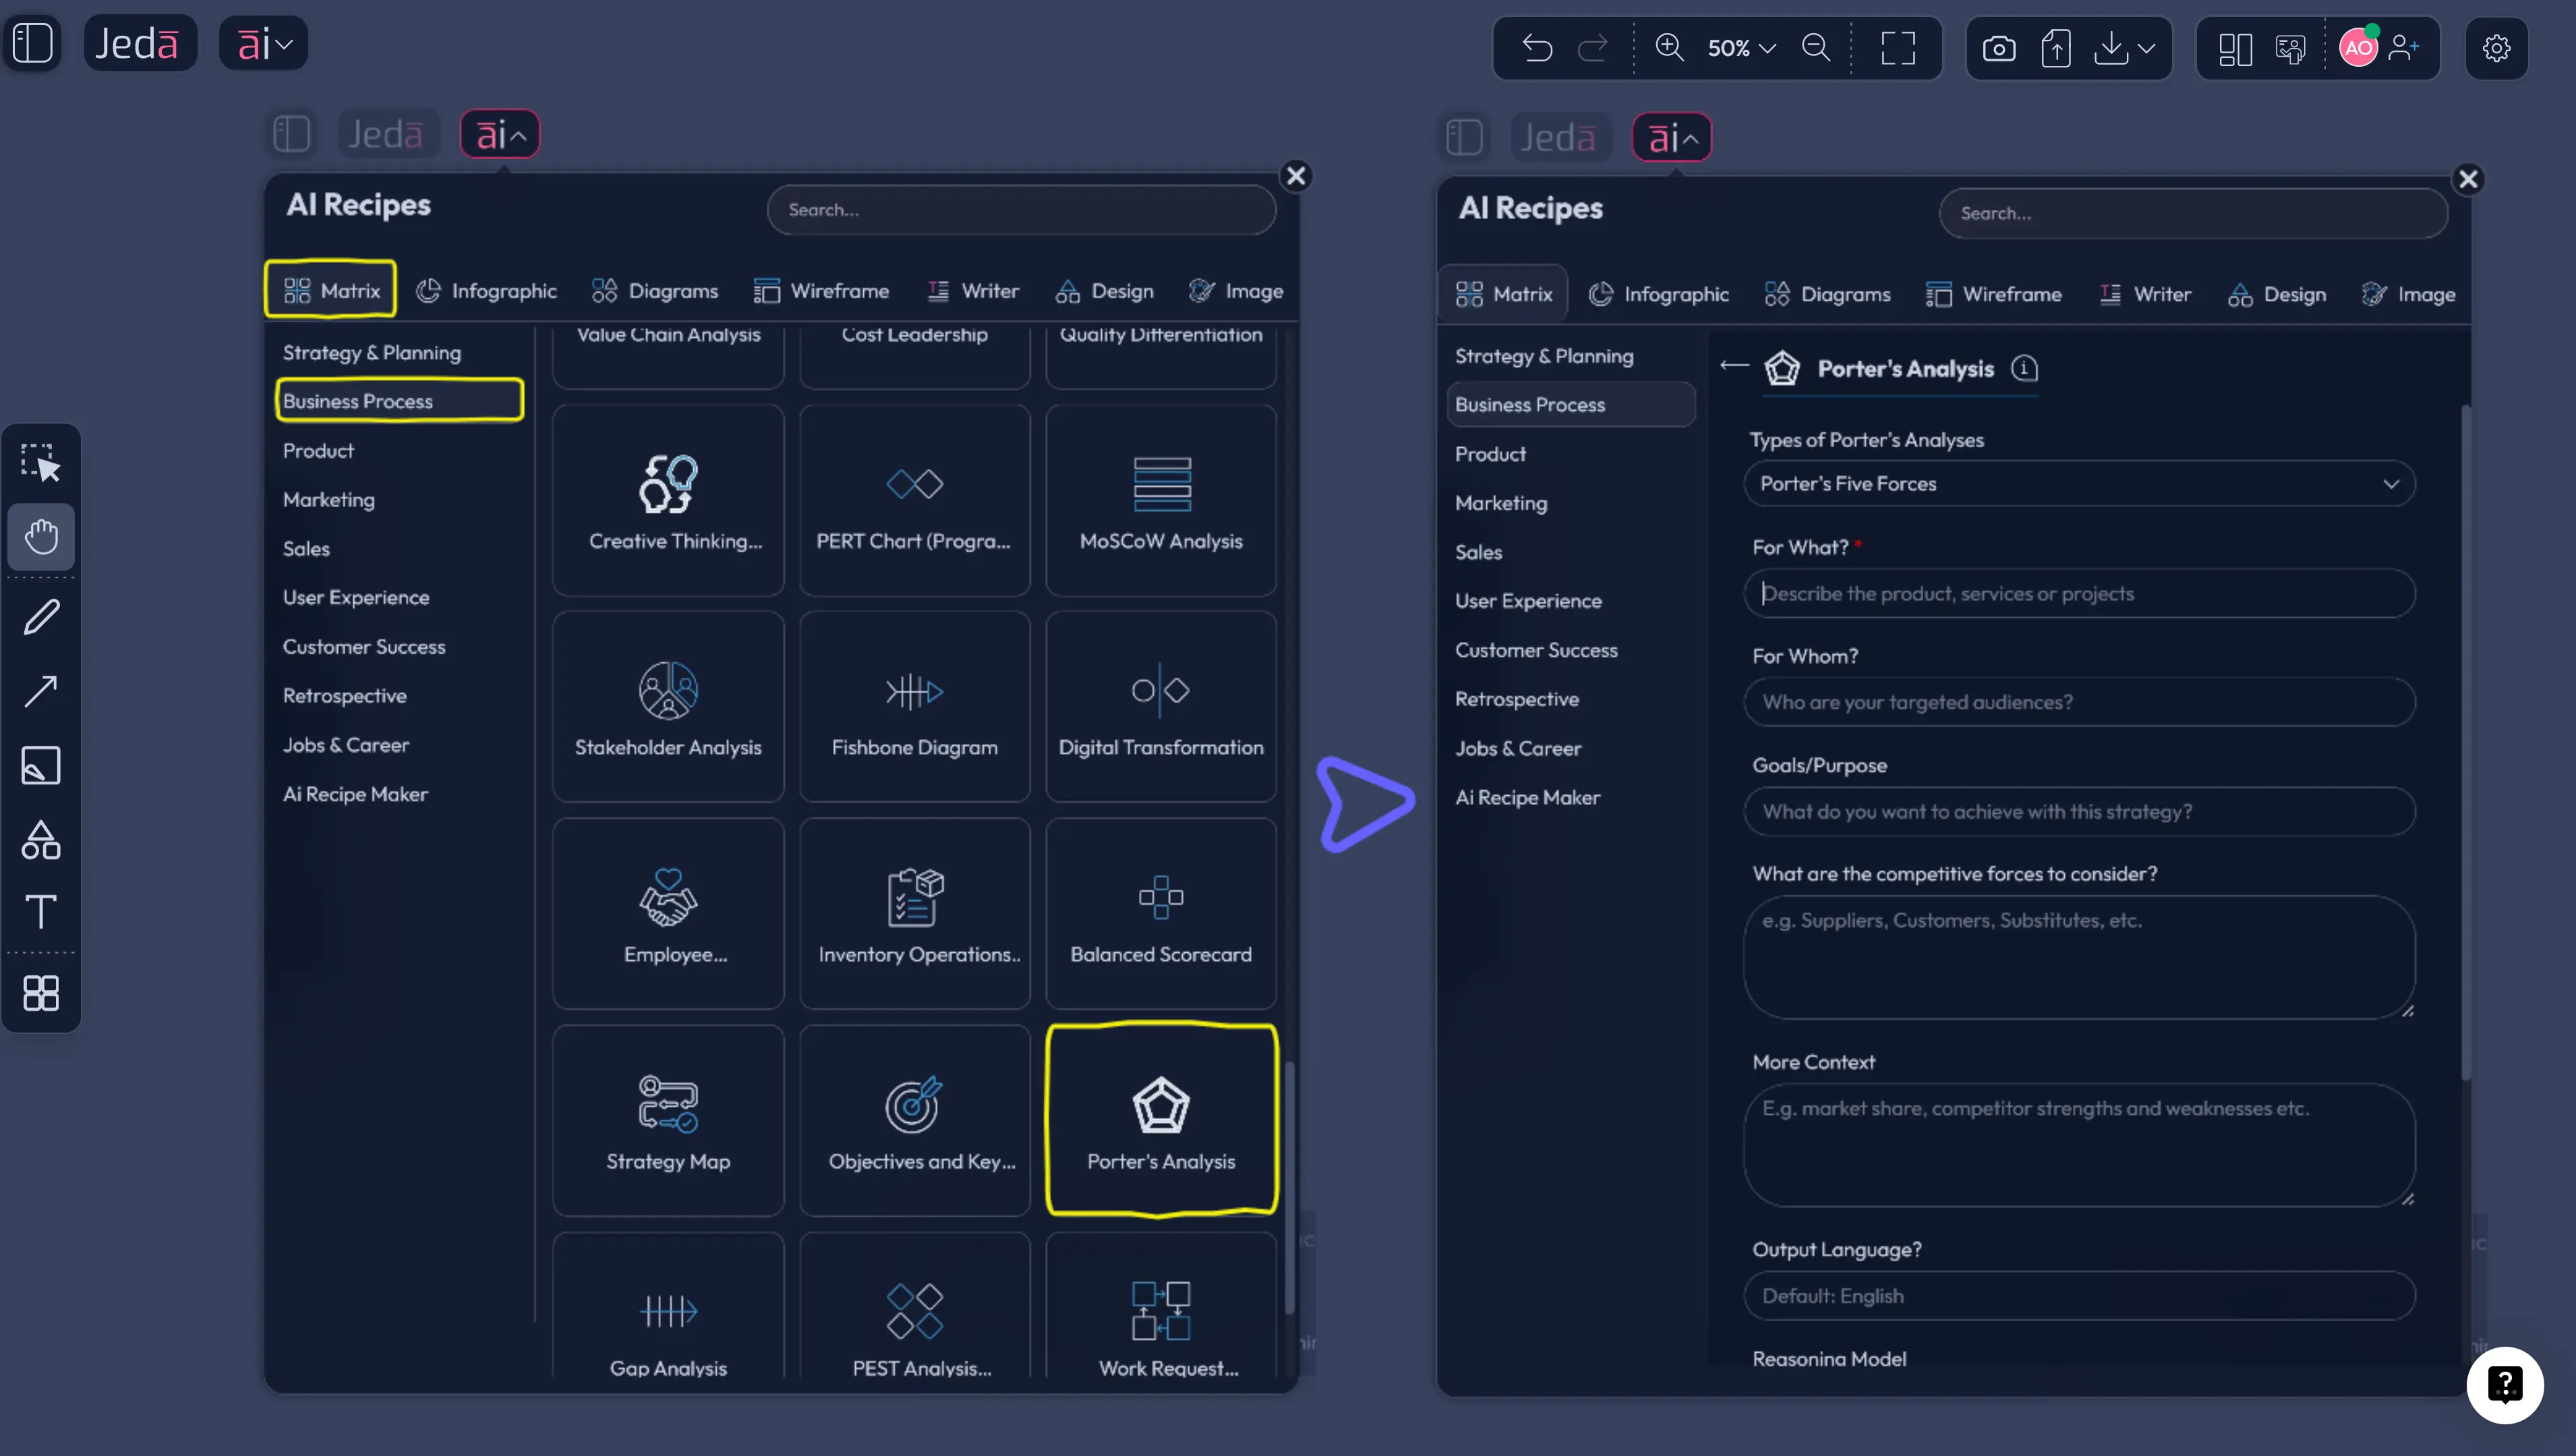
Task: Open the ai menu dropdown at top
Action: [x=264, y=43]
